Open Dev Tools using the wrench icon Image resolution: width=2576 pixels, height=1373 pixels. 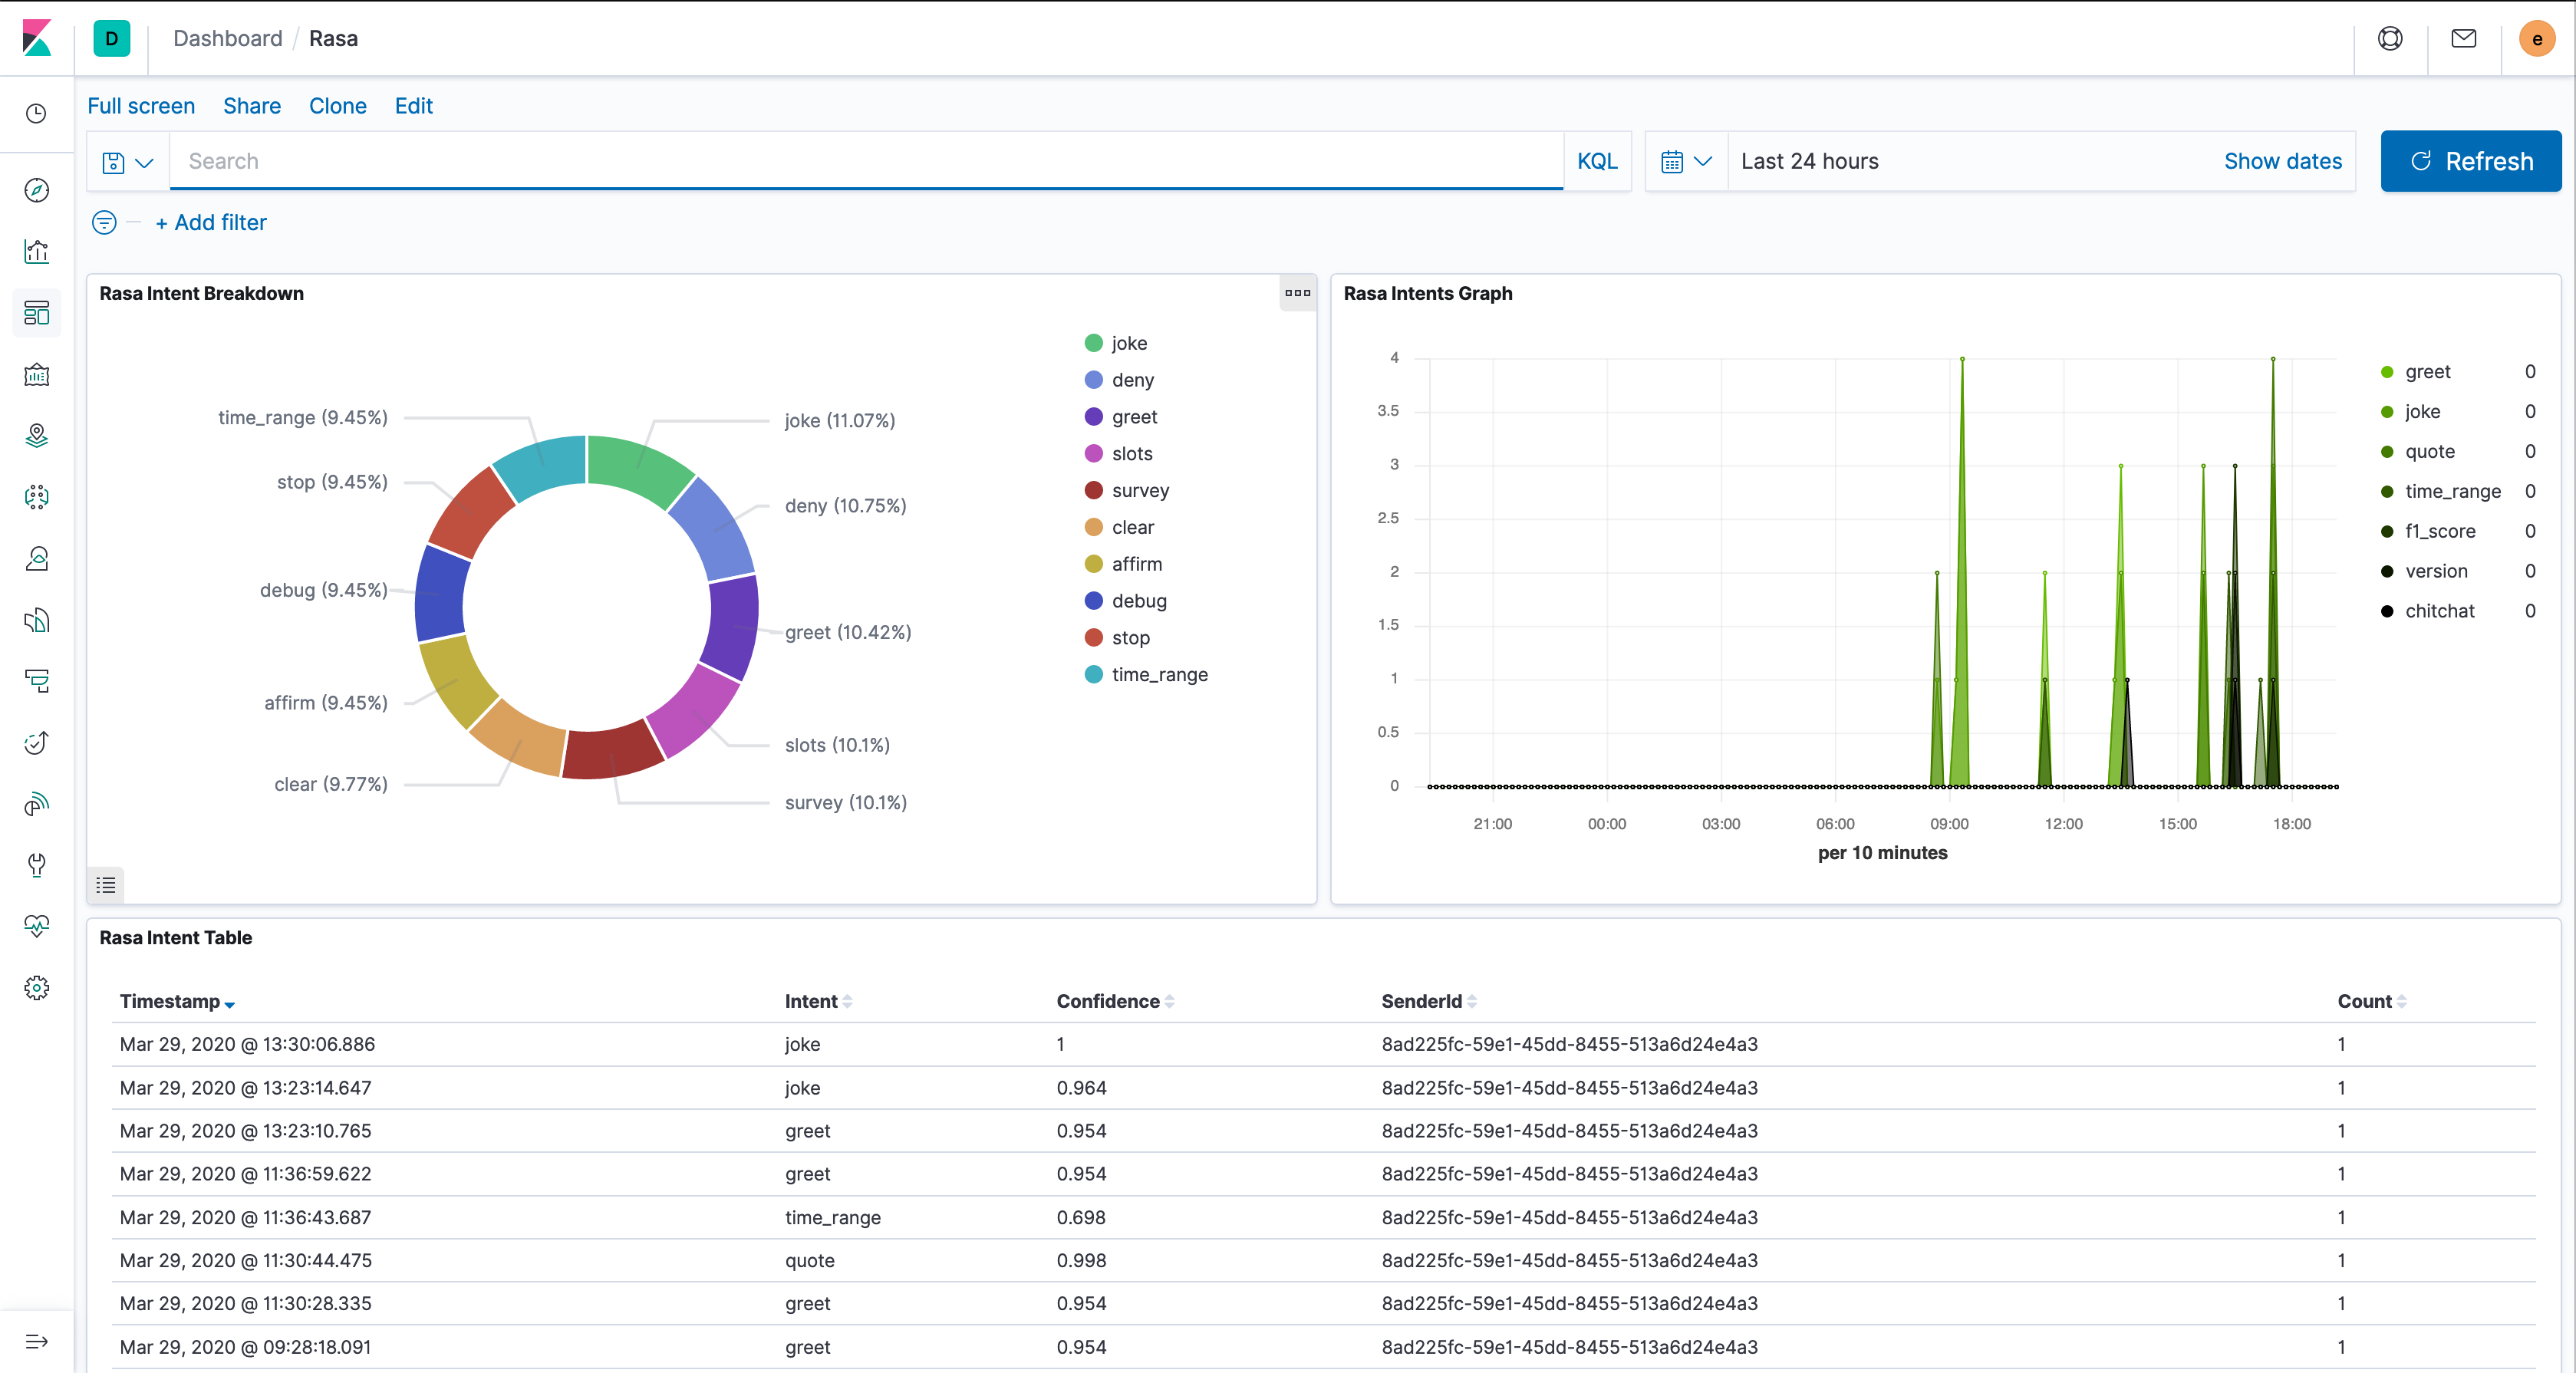pos(36,866)
